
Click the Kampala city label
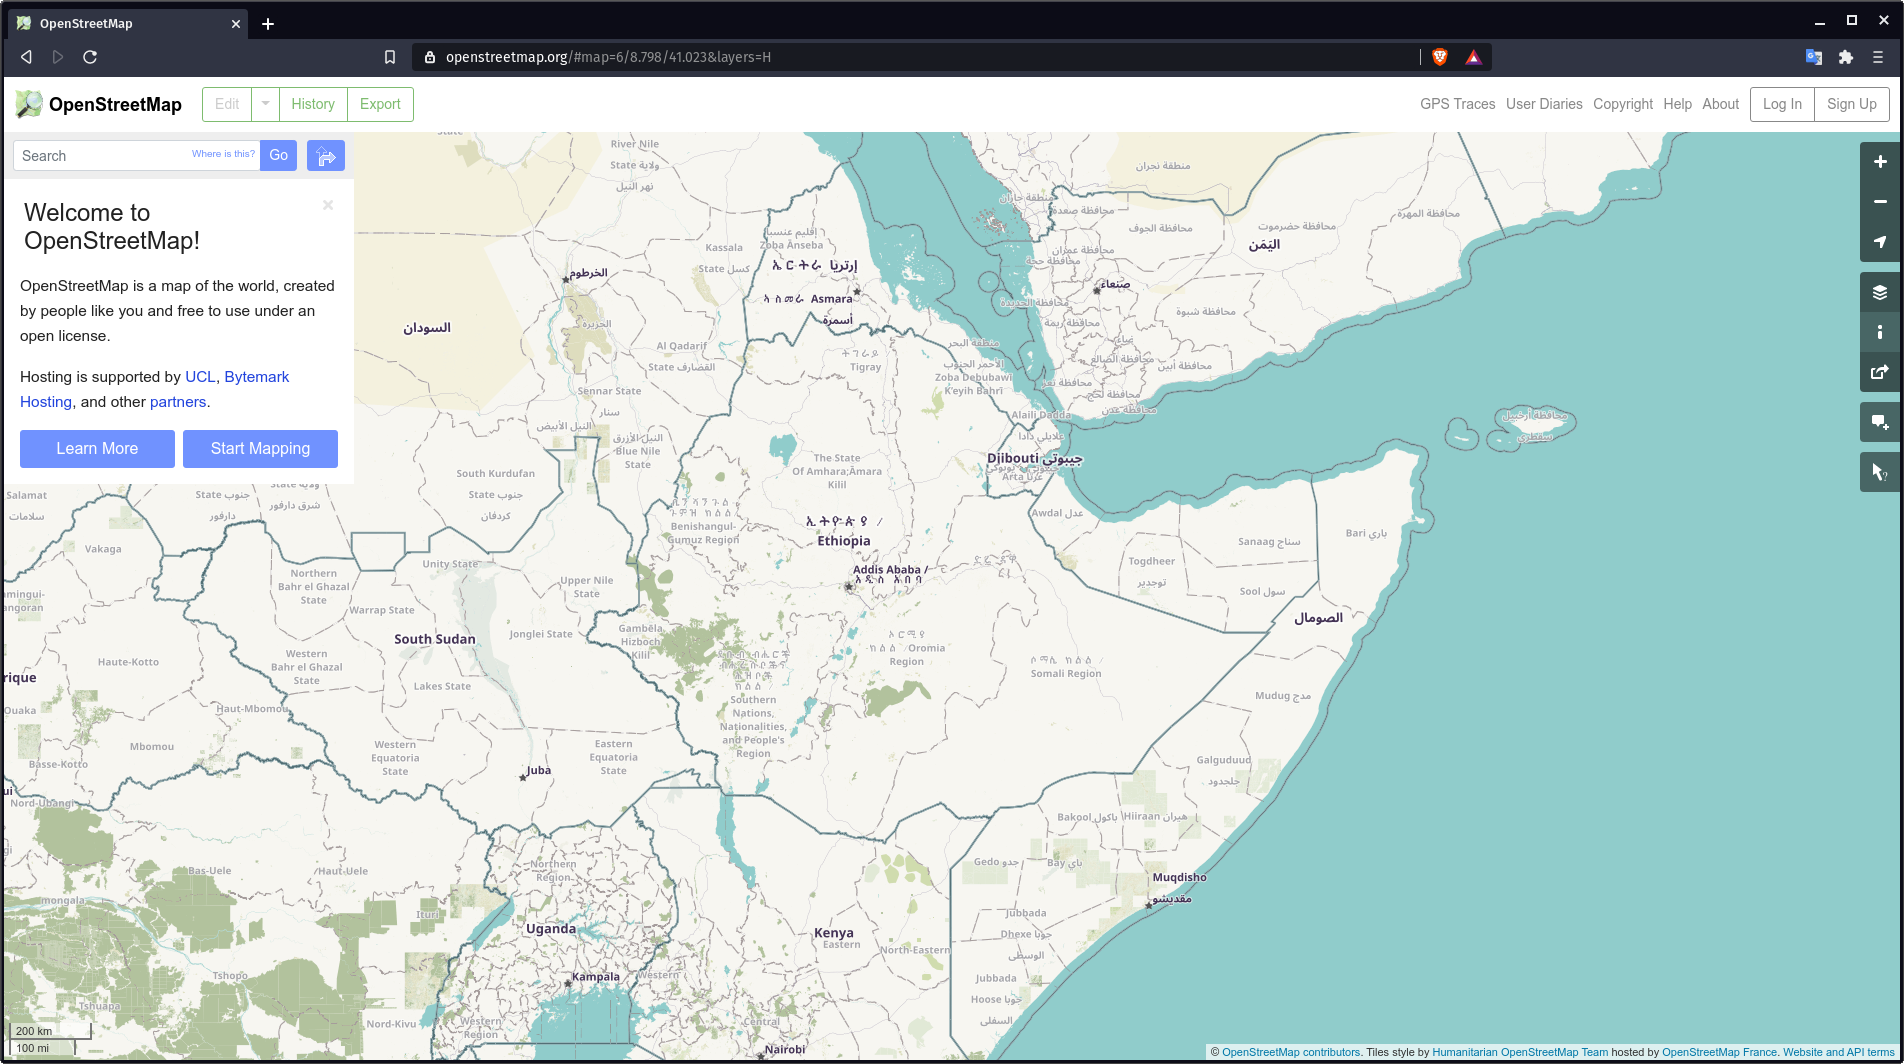(596, 977)
